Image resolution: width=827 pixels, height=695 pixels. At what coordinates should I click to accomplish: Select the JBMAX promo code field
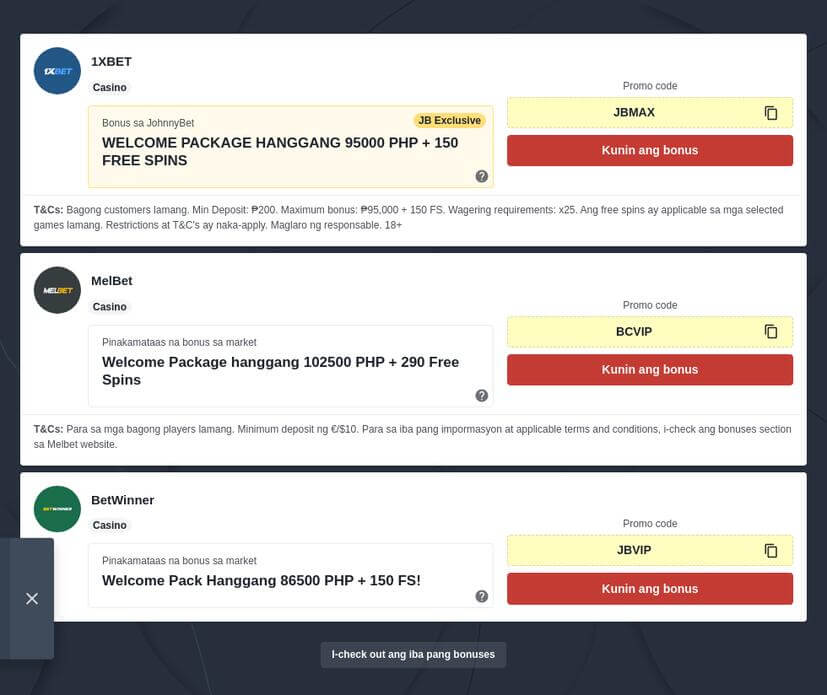pos(634,113)
